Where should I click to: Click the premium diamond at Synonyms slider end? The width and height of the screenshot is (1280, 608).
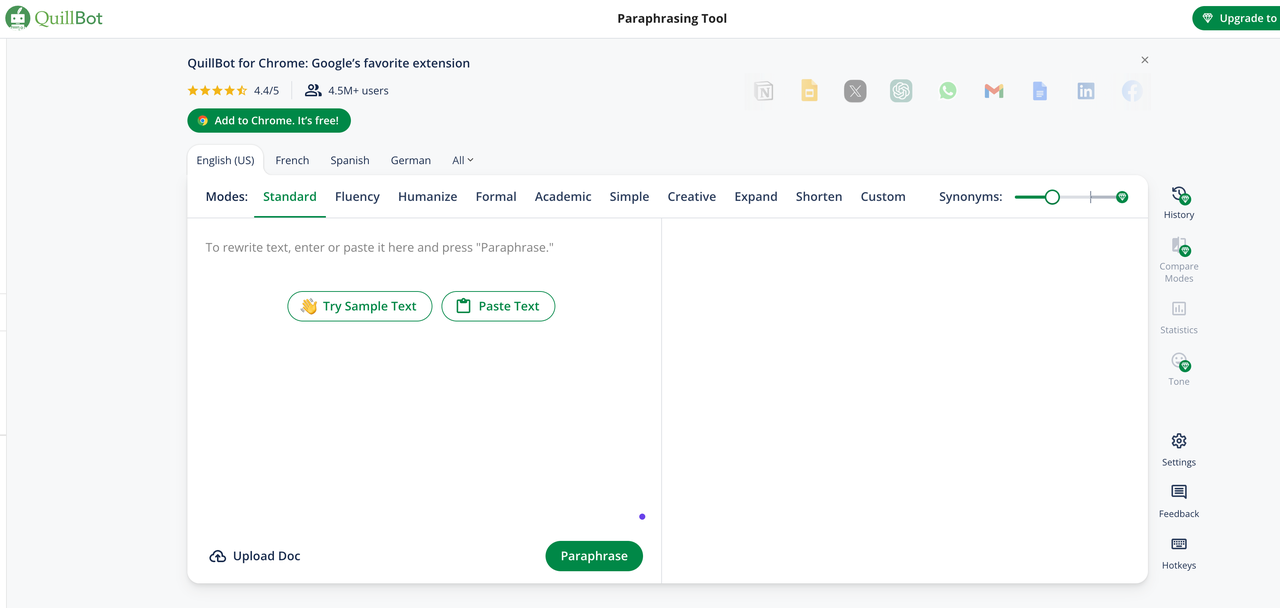pyautogui.click(x=1122, y=197)
